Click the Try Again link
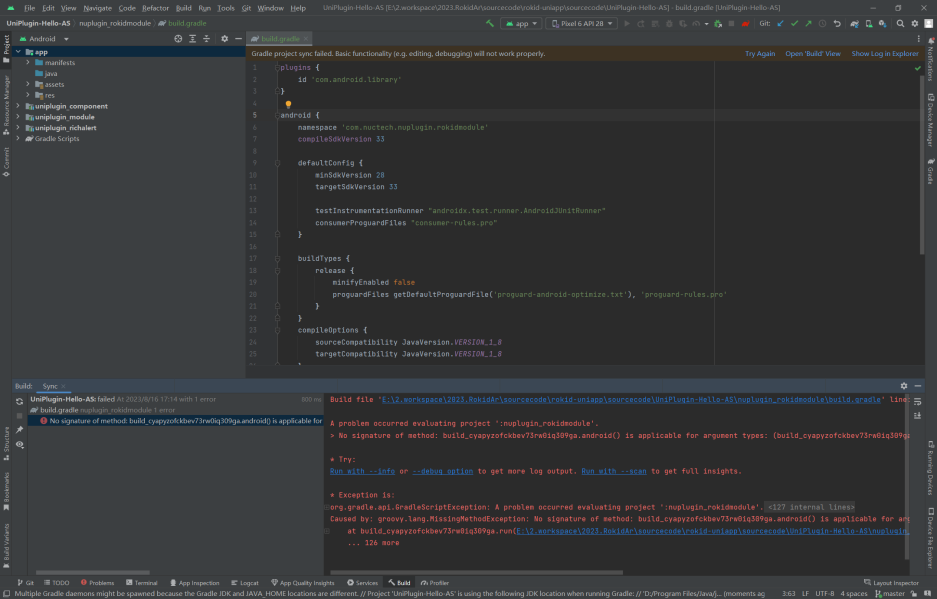 [x=760, y=54]
